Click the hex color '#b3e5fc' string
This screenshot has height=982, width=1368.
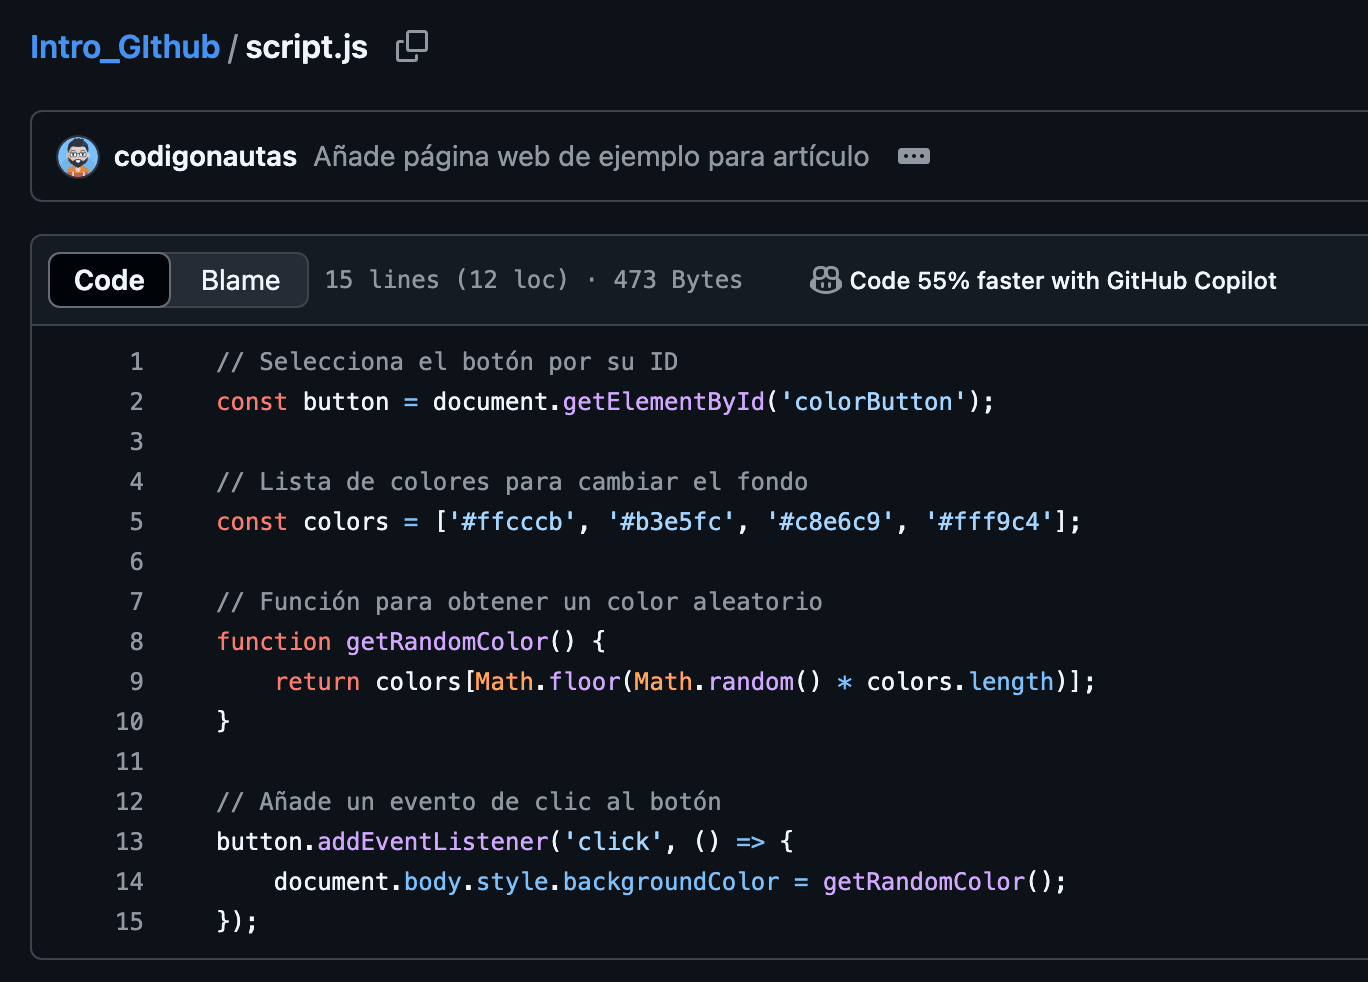665,521
